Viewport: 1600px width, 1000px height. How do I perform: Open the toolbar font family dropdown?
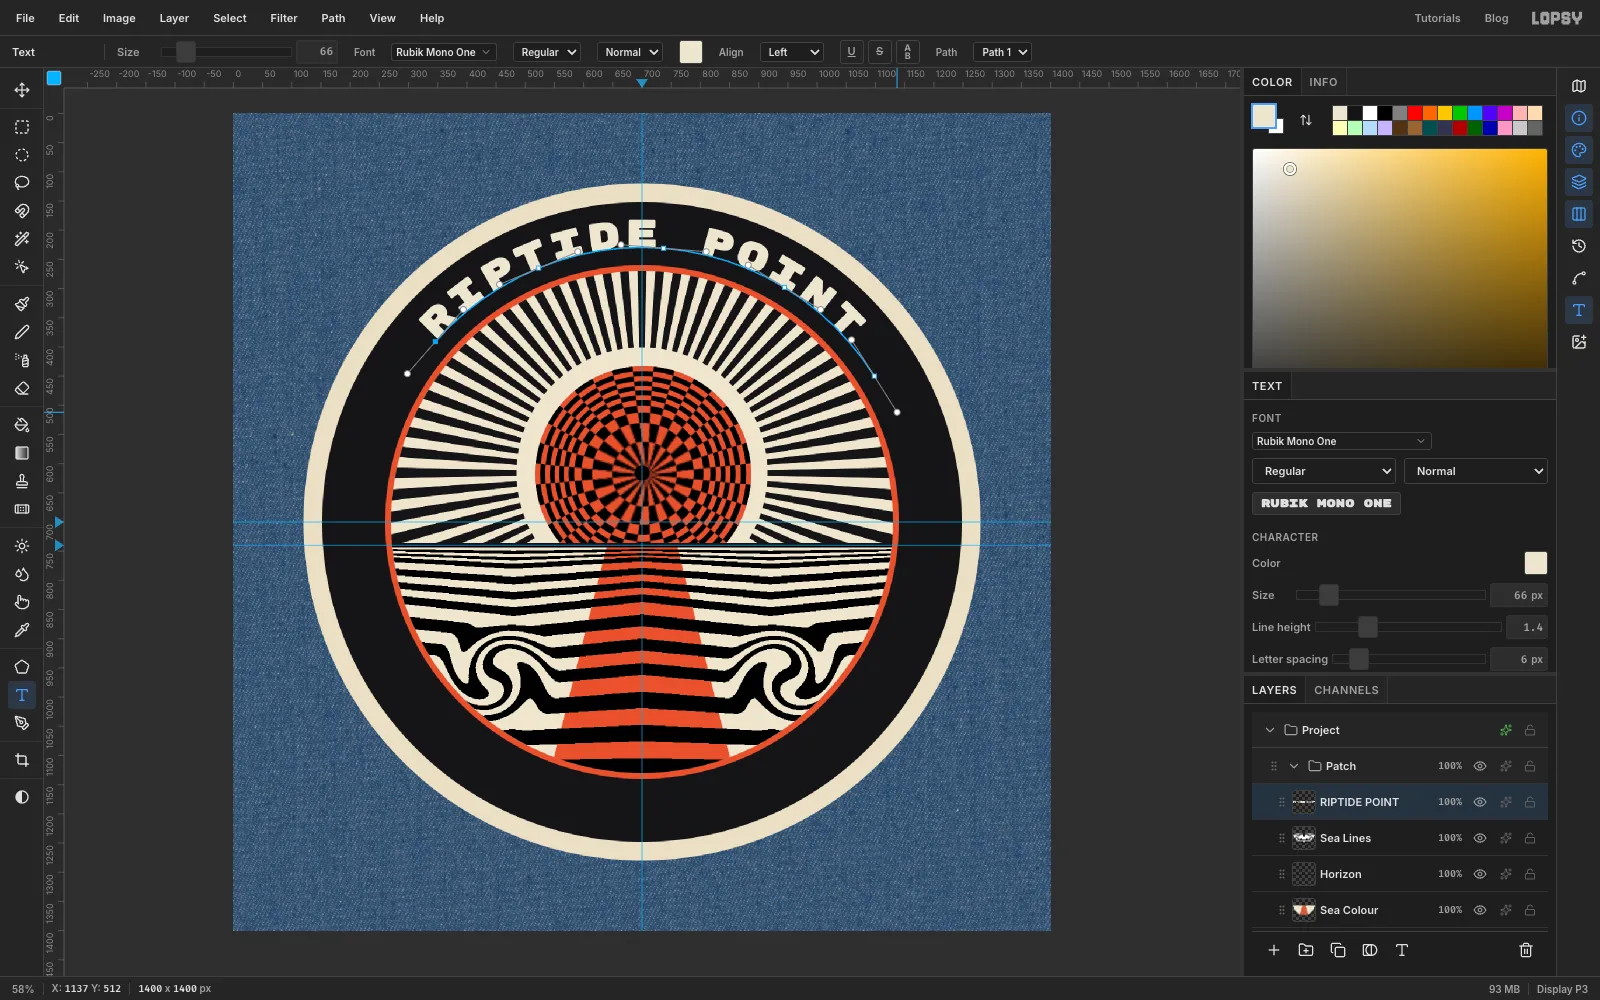[444, 52]
